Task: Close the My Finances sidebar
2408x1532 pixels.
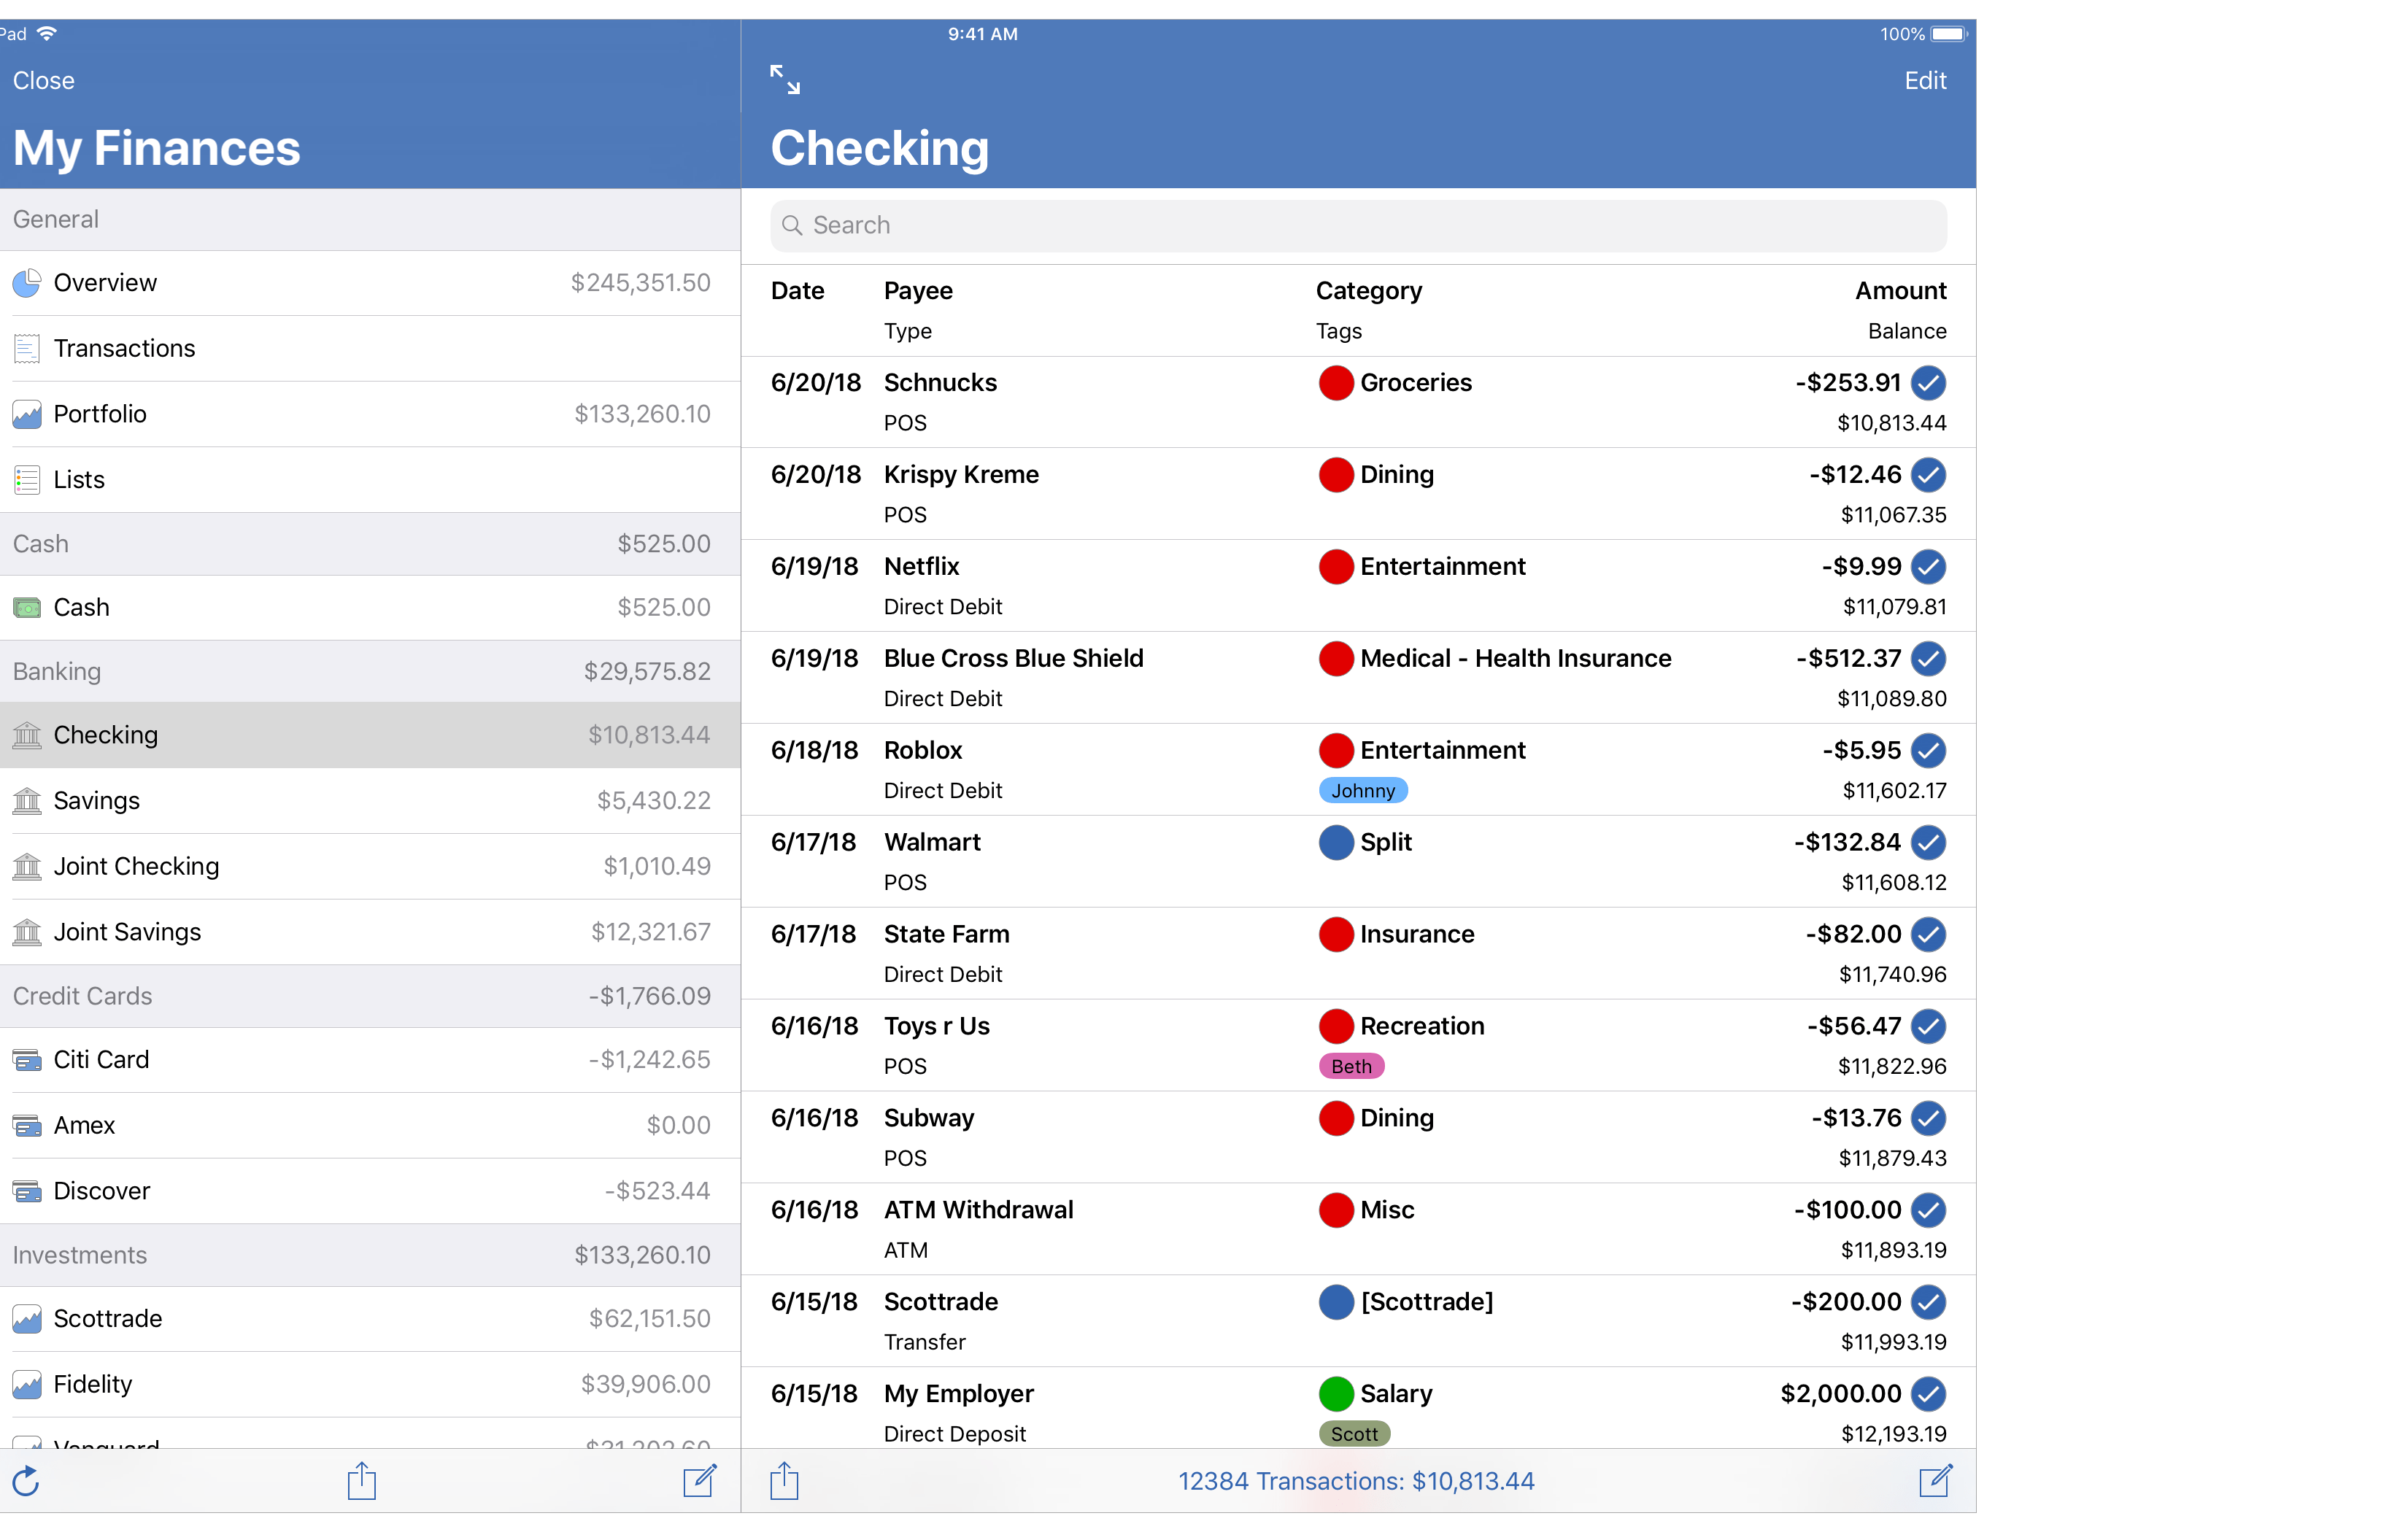Action: [44, 80]
